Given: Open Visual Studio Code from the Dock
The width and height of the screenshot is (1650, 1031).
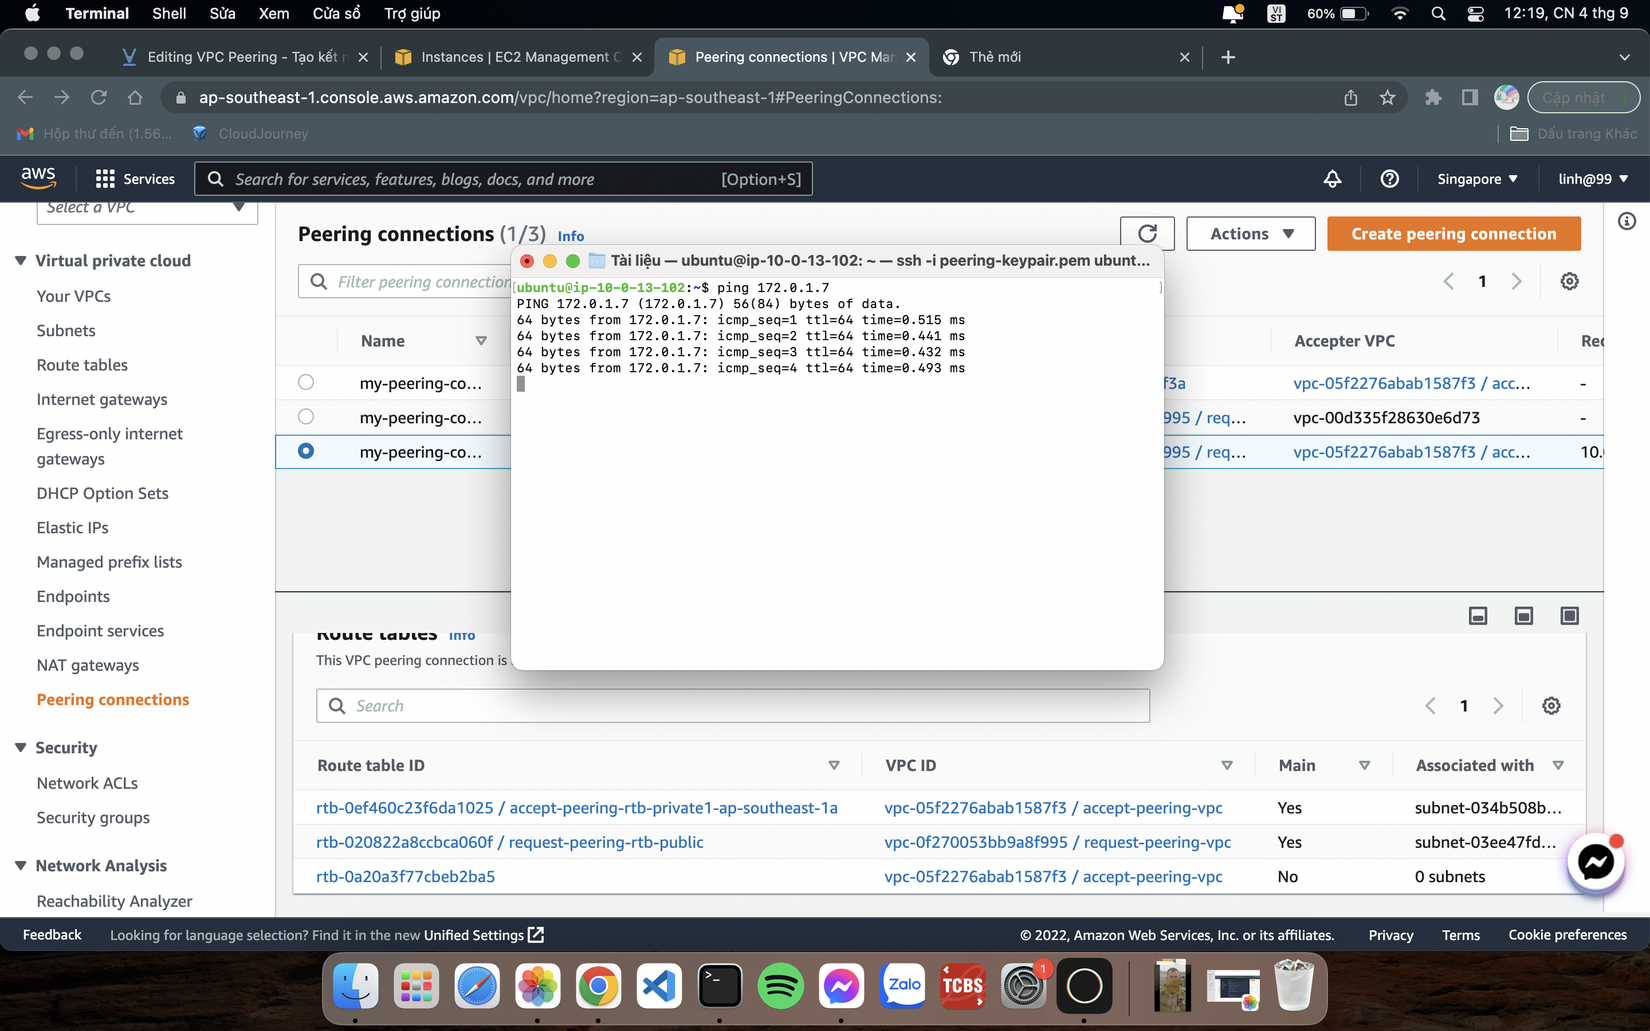Looking at the screenshot, I should 659,987.
